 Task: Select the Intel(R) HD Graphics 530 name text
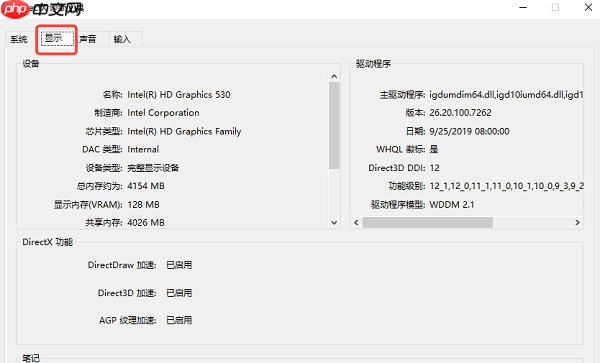(x=179, y=94)
